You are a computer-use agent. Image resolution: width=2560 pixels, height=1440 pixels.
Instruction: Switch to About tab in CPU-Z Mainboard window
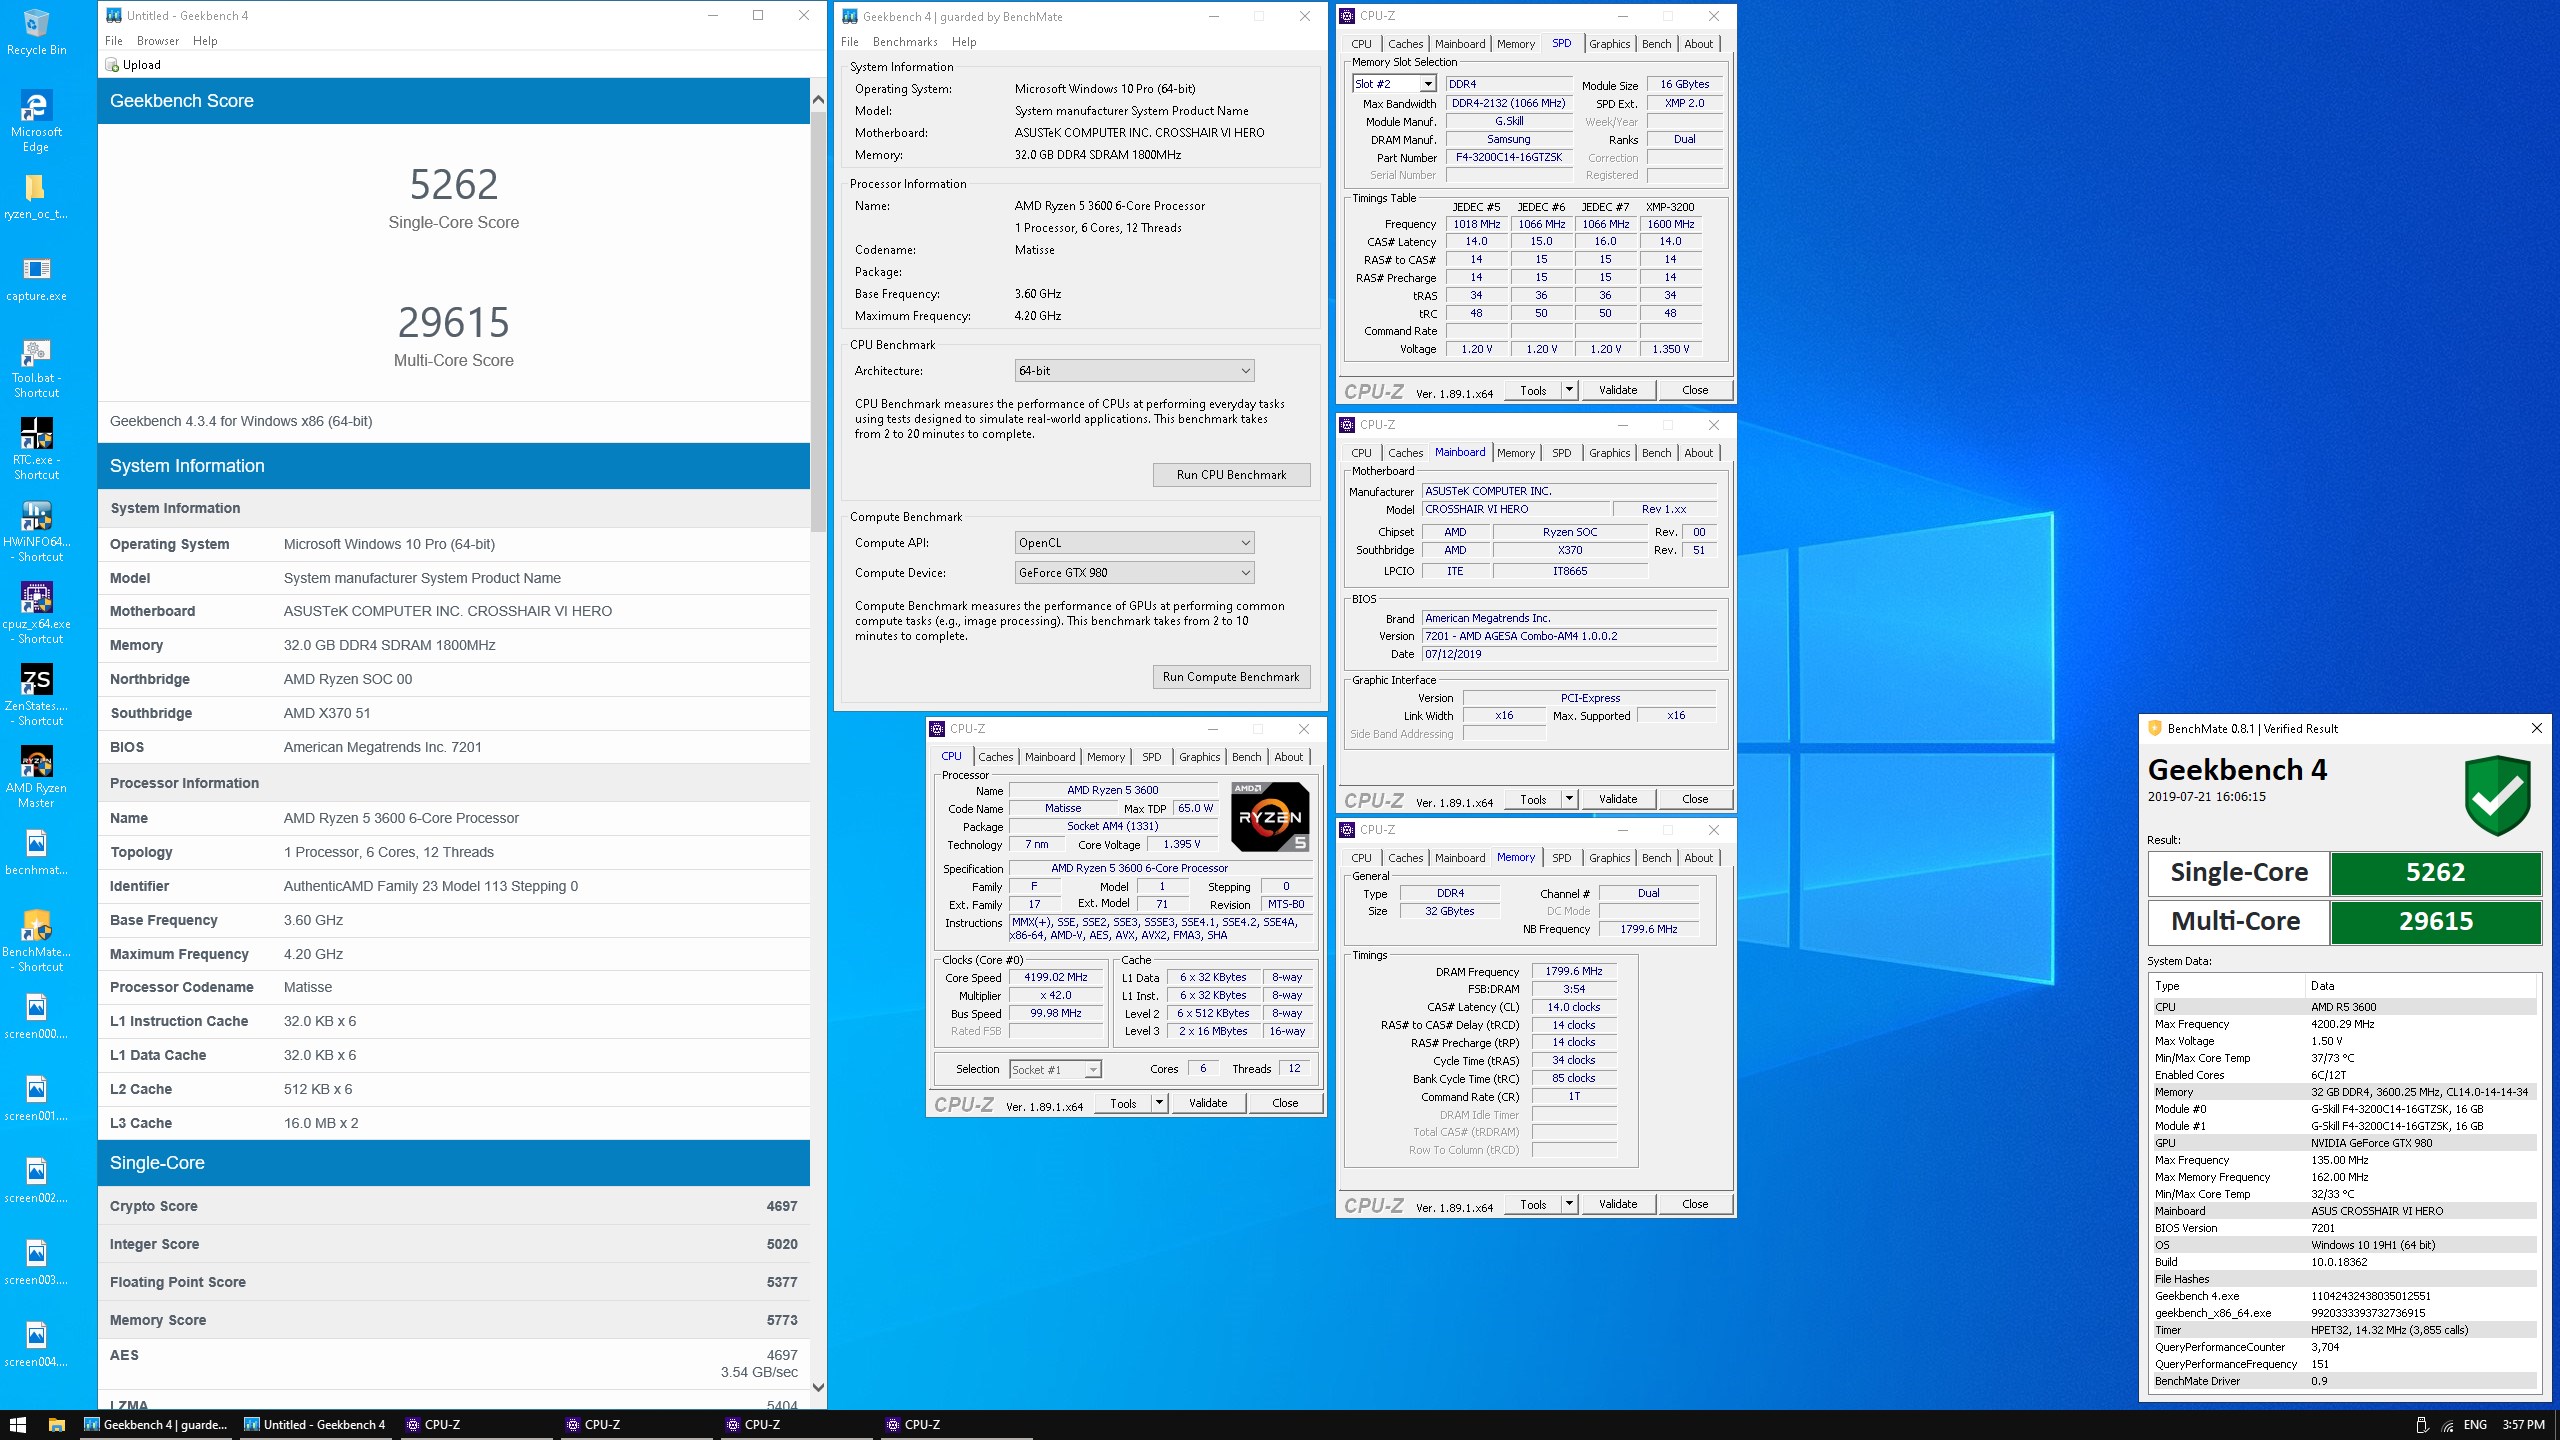tap(1698, 453)
